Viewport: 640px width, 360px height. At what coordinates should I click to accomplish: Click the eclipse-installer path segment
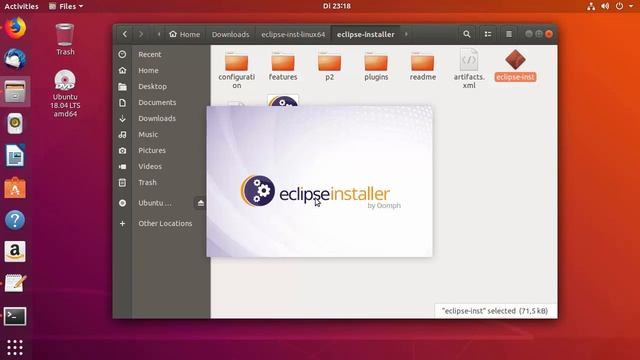click(366, 34)
